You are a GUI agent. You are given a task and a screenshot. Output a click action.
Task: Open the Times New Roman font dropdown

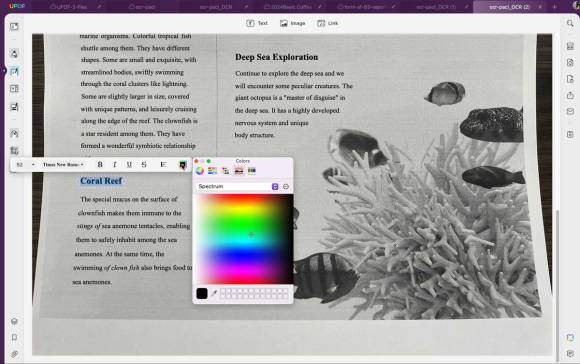coord(63,165)
